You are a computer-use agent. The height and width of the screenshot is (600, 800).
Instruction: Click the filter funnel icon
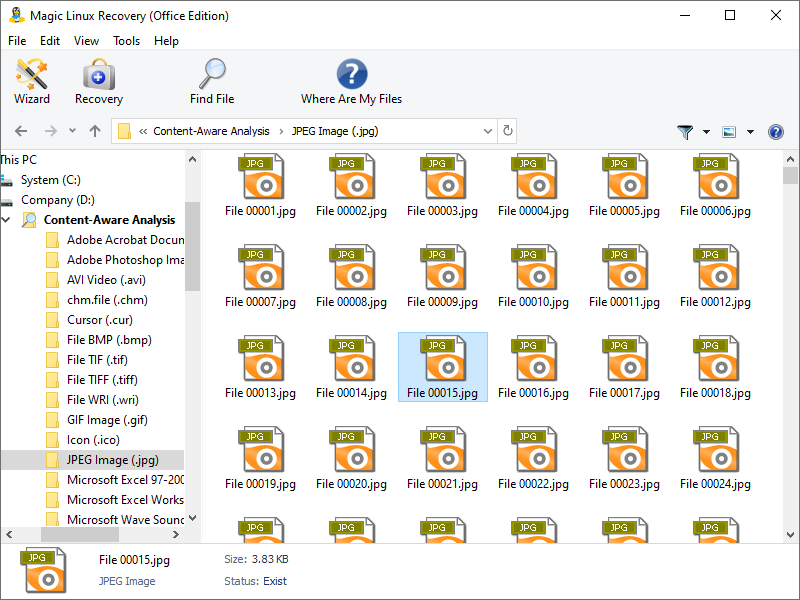coord(685,132)
